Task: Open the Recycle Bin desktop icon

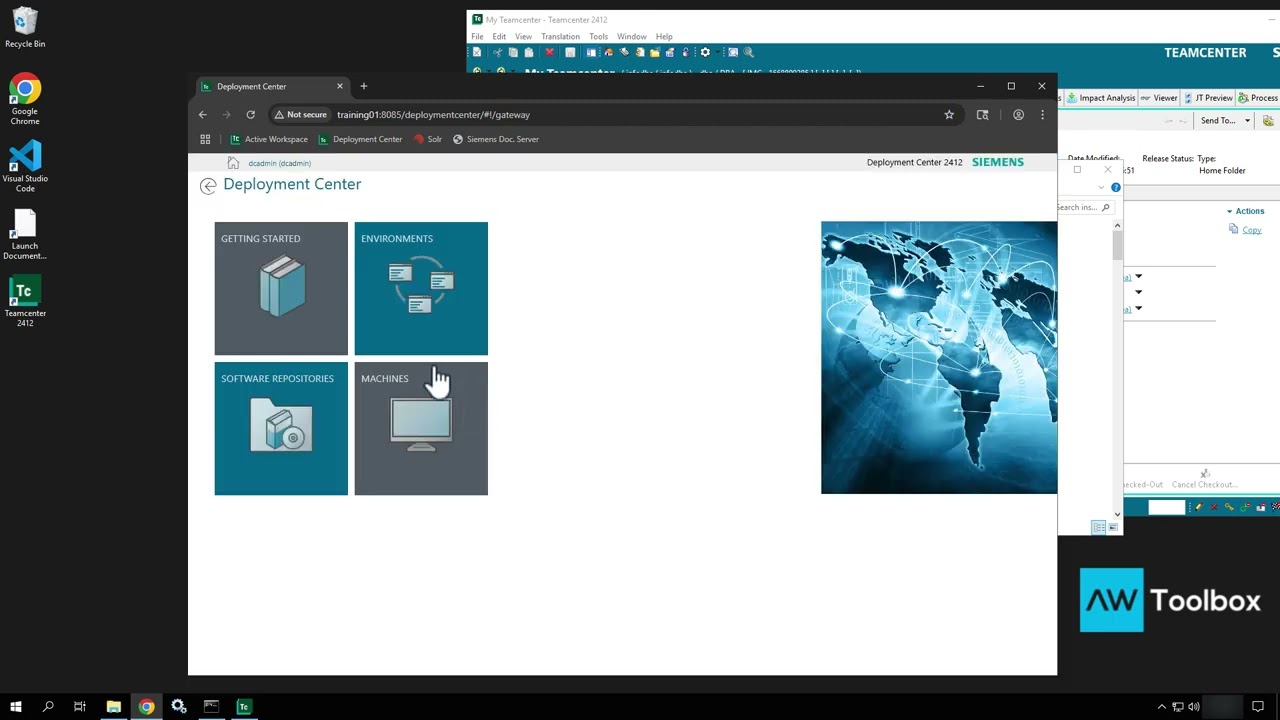Action: pyautogui.click(x=25, y=28)
